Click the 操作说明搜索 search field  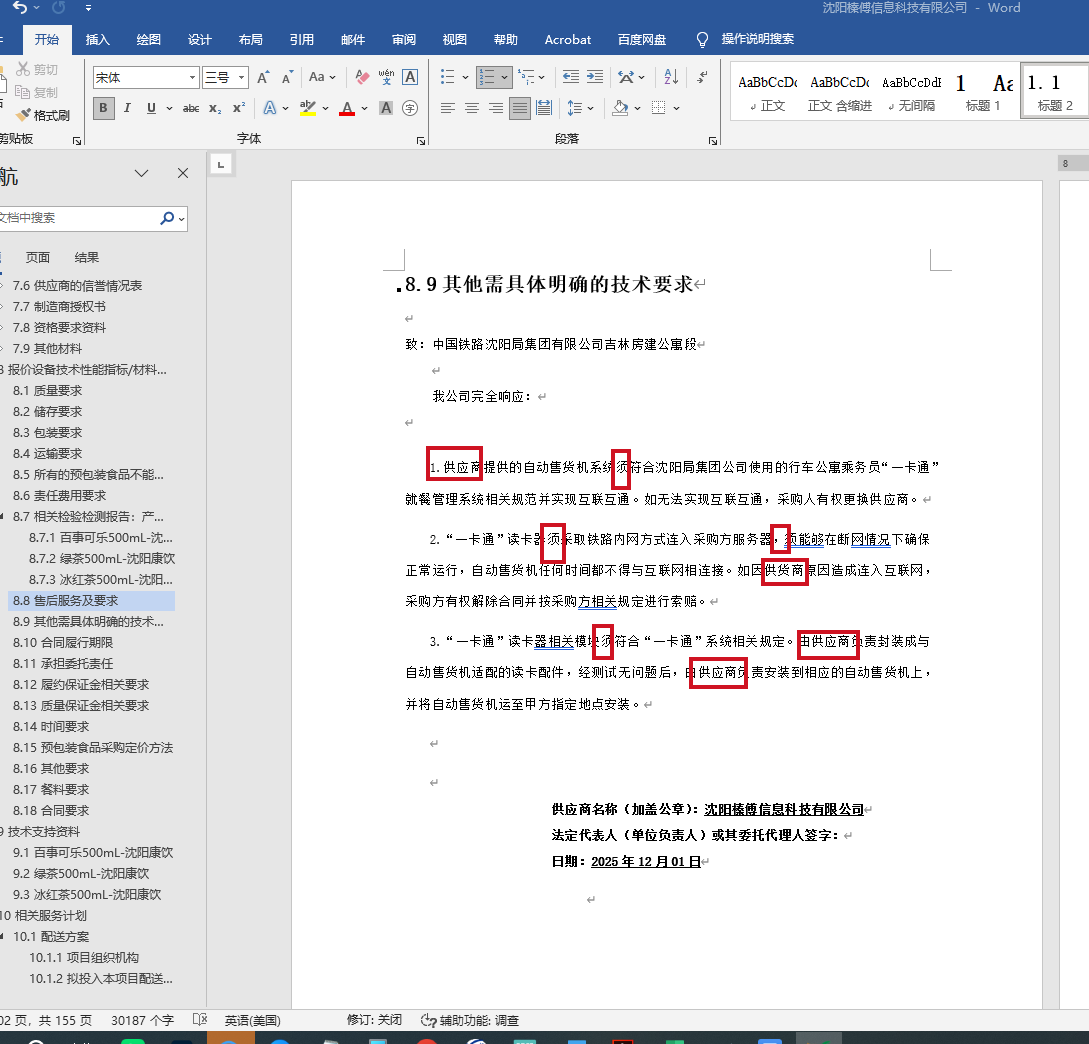coord(757,39)
